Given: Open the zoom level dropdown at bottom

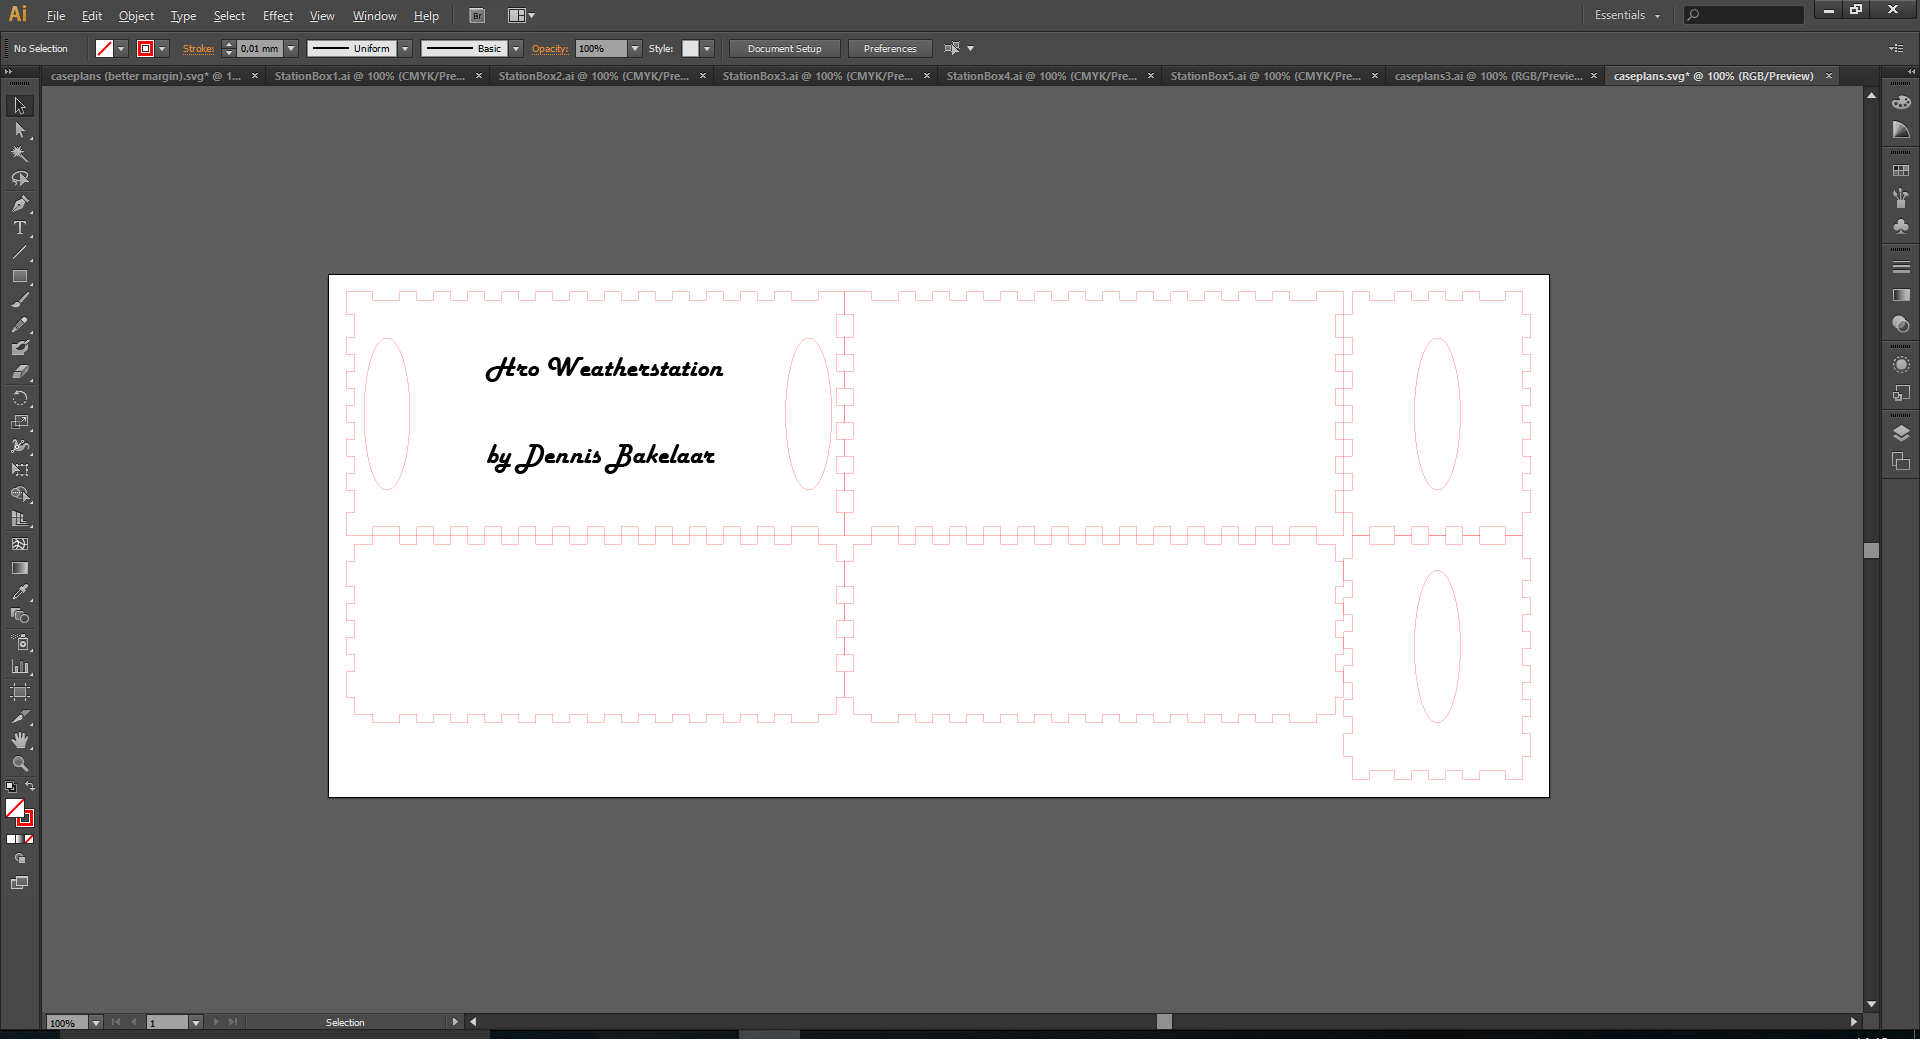Looking at the screenshot, I should [x=96, y=1022].
